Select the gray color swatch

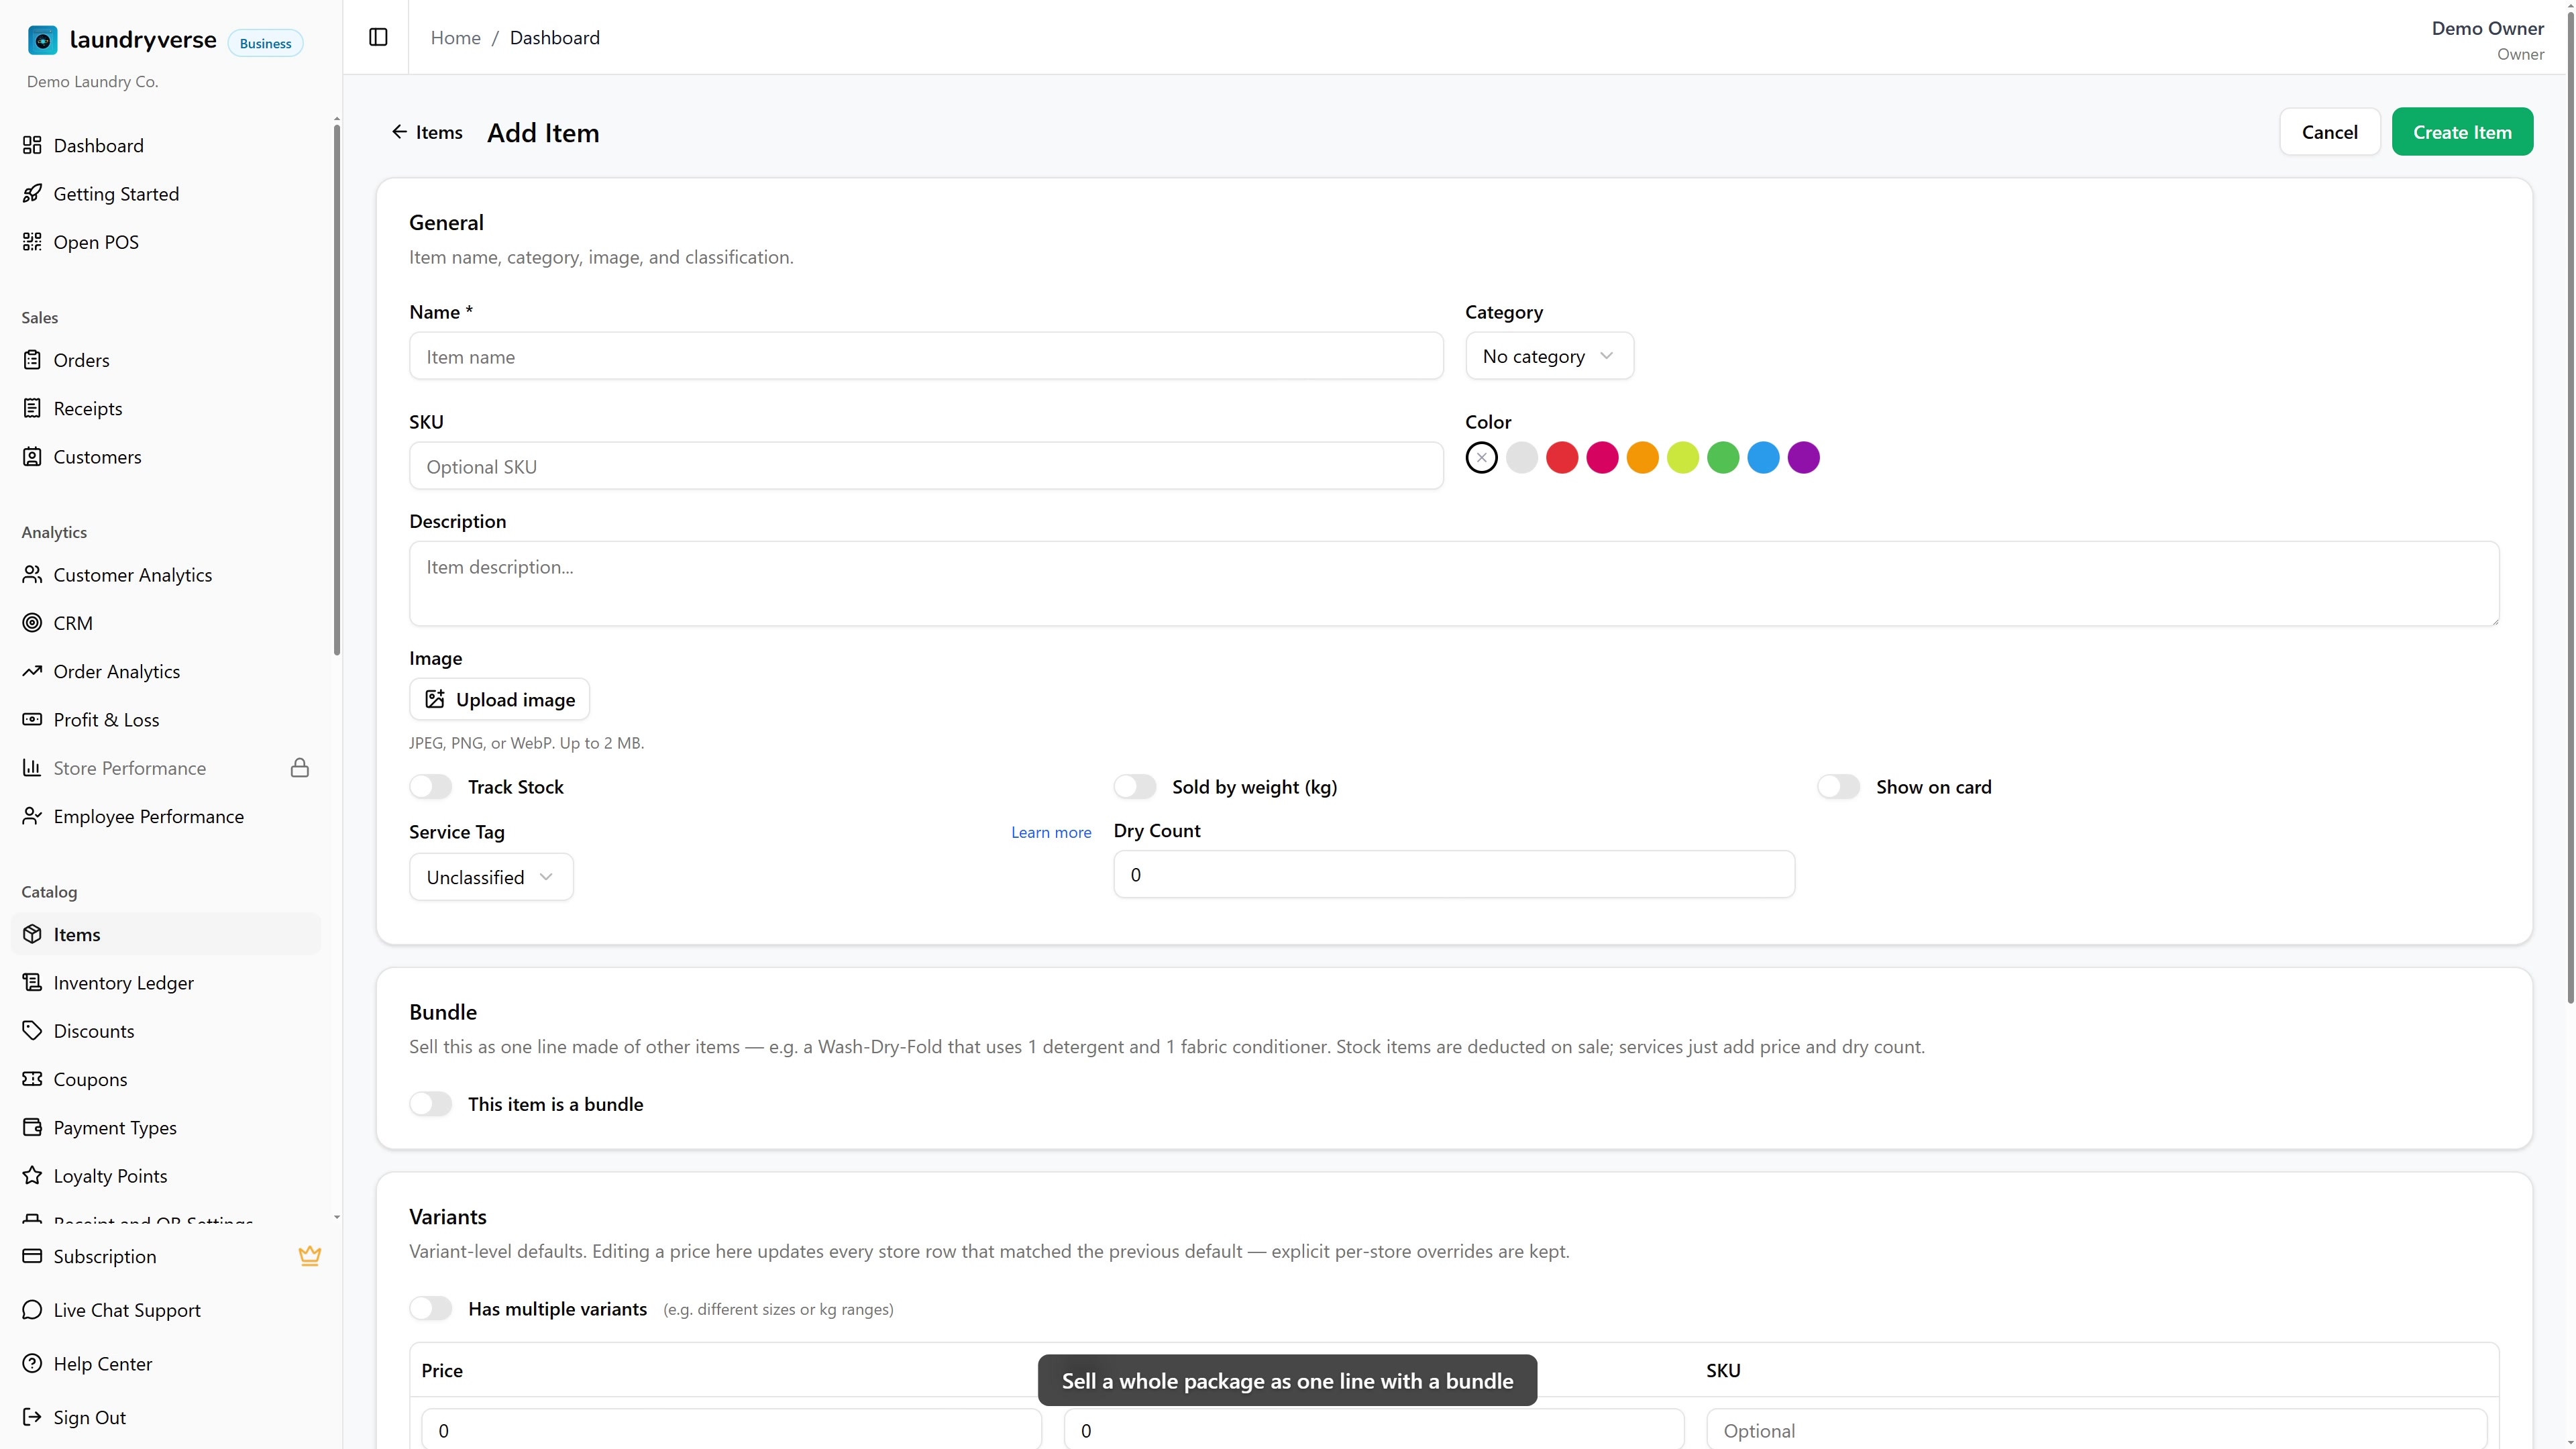pos(1522,458)
